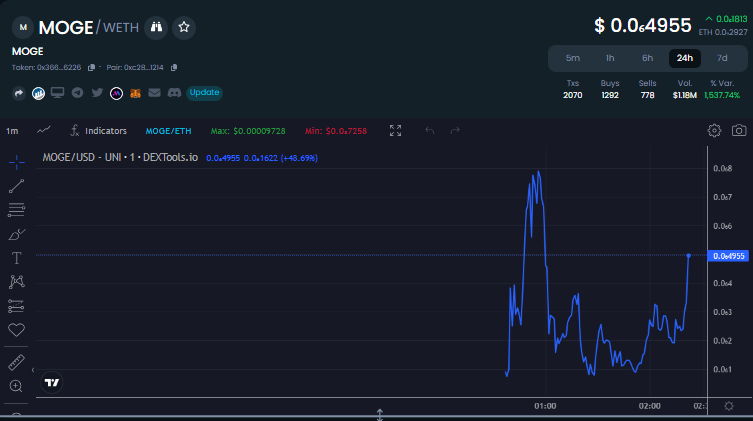
Task: Click the 02:00 time axis label
Action: [649, 406]
